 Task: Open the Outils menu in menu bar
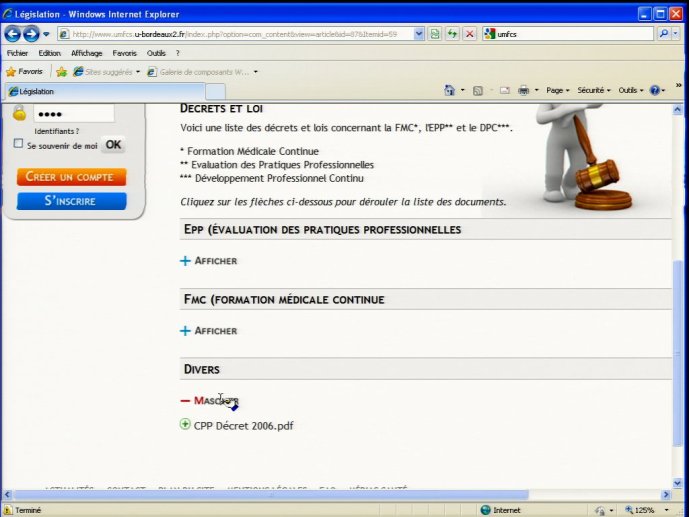click(x=156, y=53)
